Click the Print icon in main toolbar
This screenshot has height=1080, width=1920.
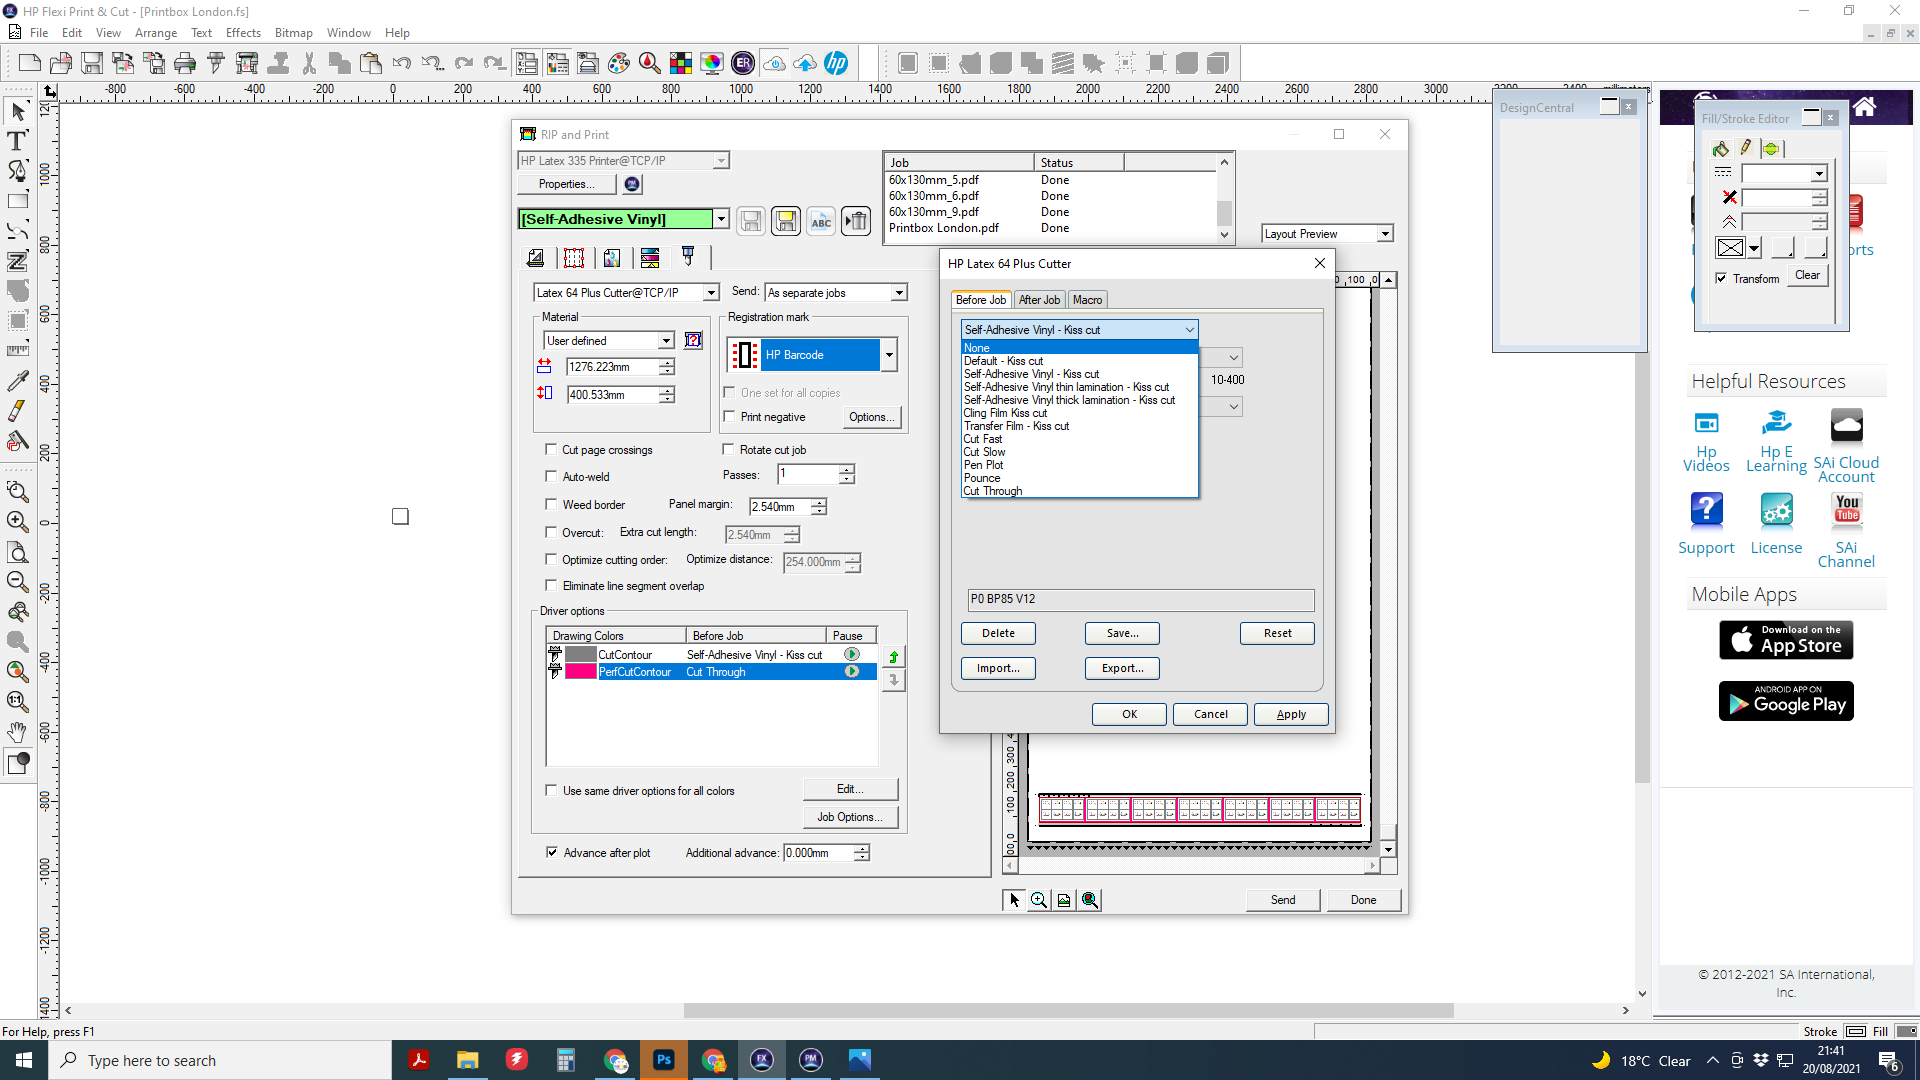point(185,64)
